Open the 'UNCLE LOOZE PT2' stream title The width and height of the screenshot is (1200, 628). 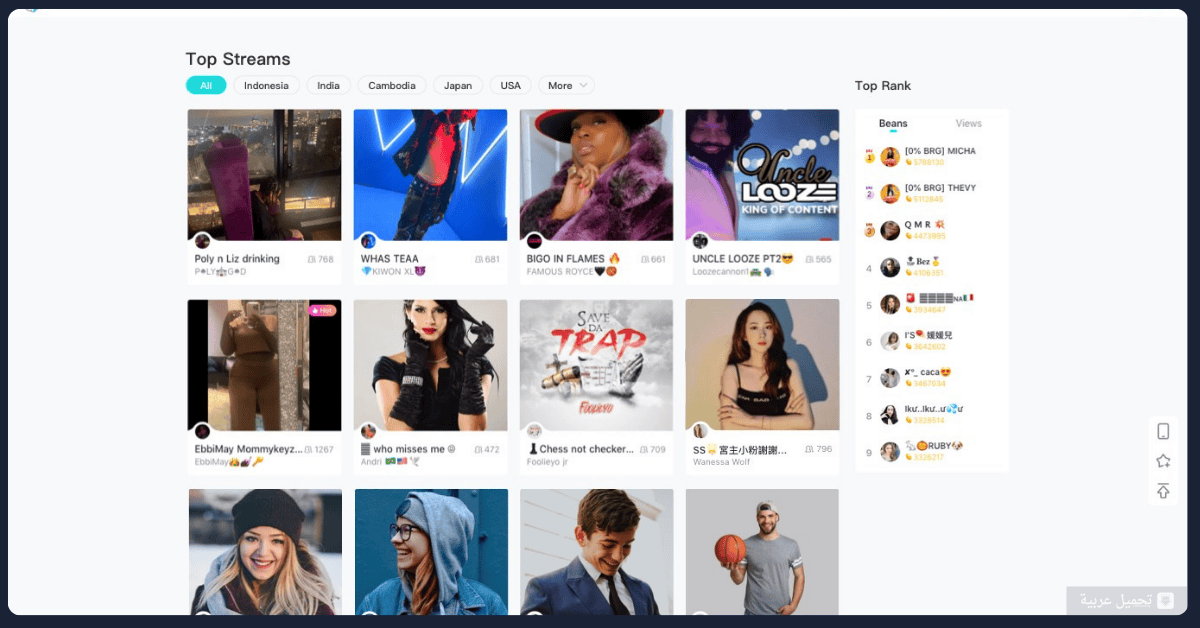pyautogui.click(x=743, y=259)
